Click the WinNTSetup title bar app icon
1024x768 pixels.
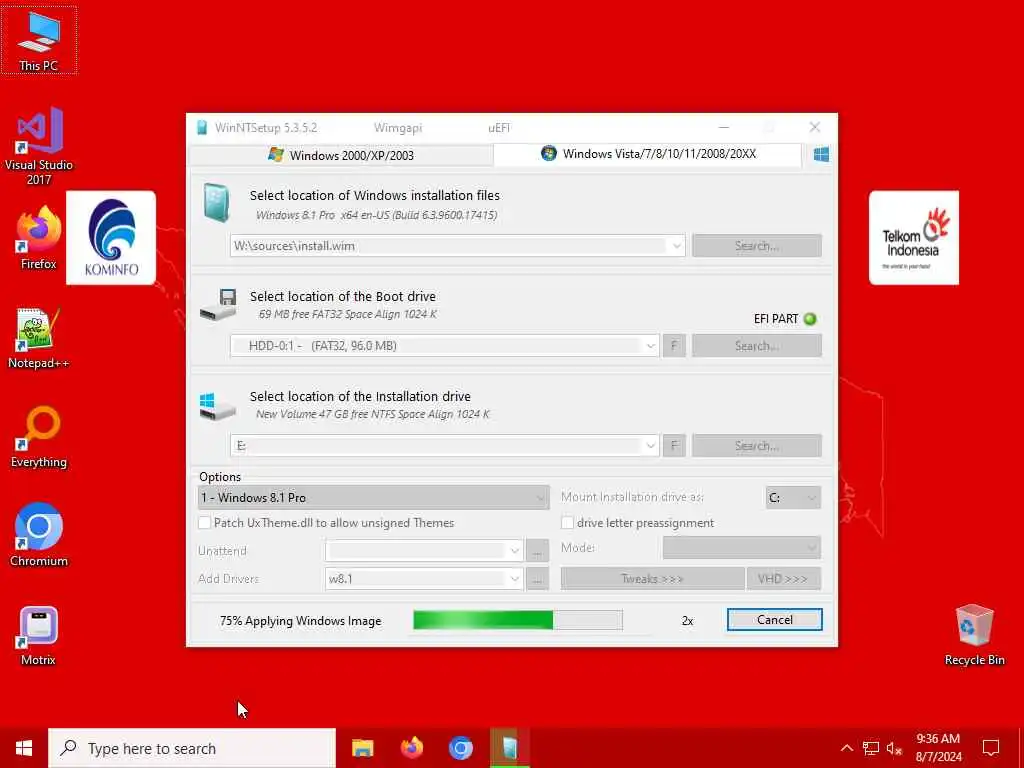(202, 127)
